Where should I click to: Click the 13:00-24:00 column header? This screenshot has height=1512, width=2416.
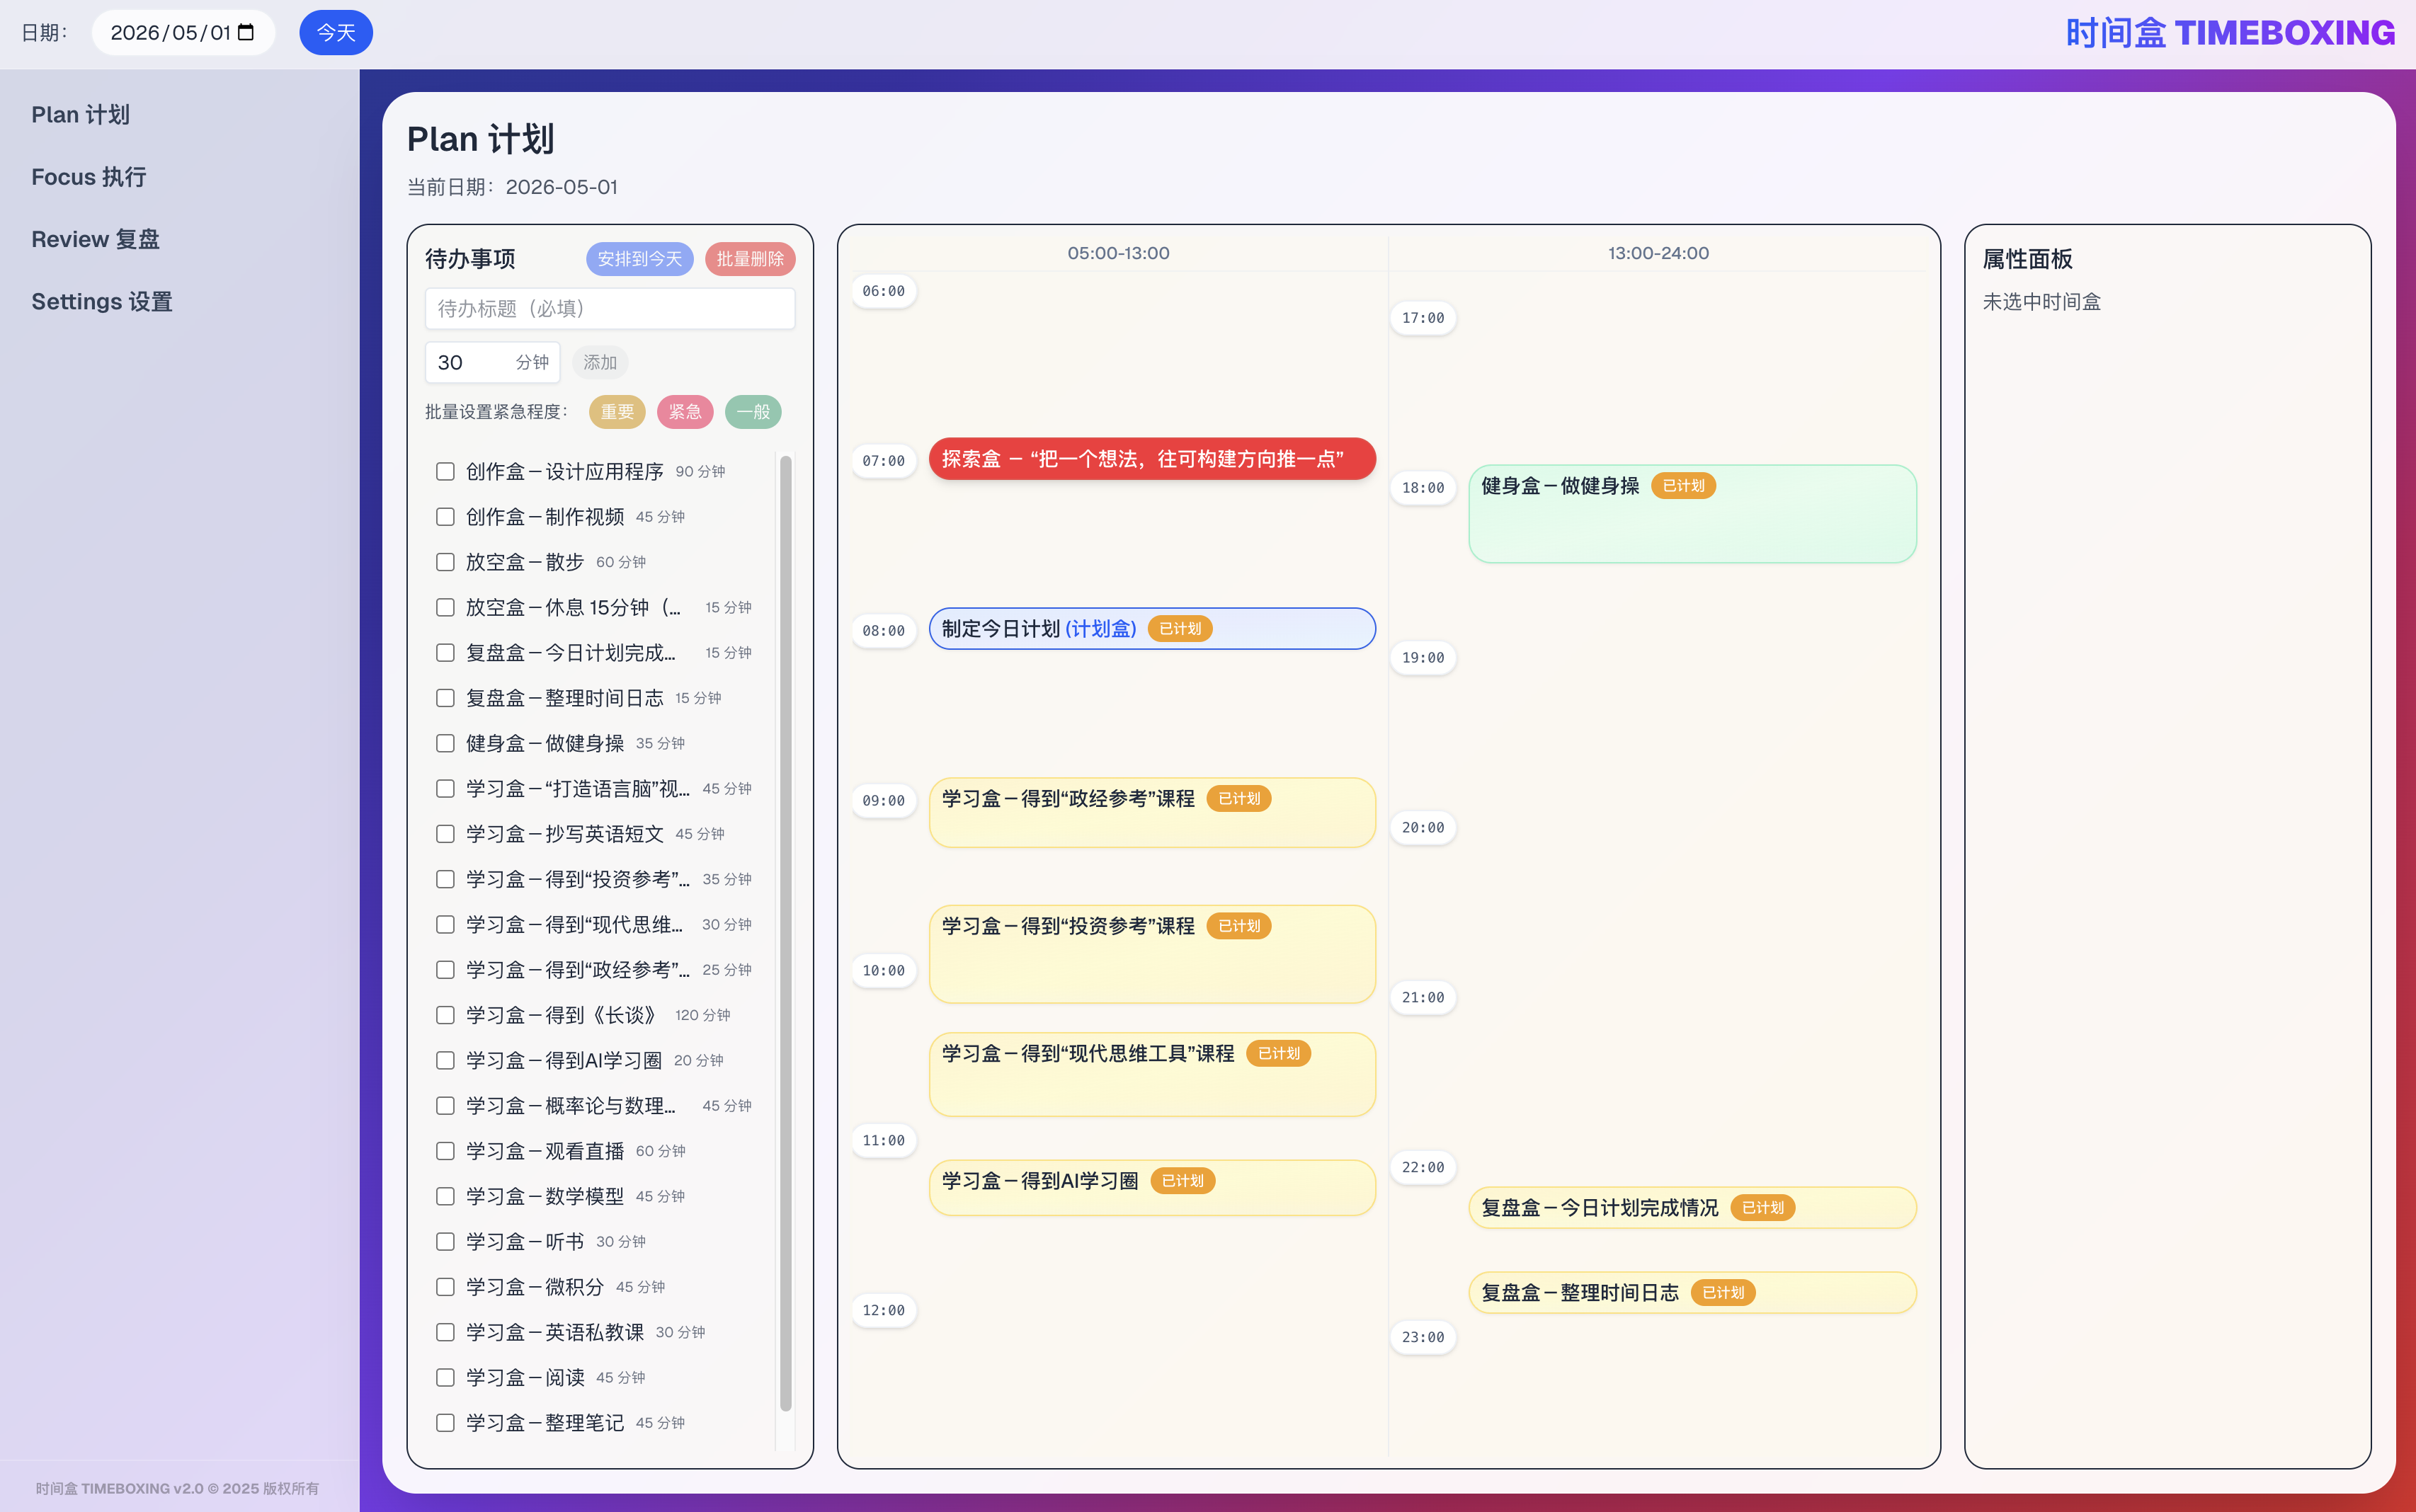point(1658,253)
